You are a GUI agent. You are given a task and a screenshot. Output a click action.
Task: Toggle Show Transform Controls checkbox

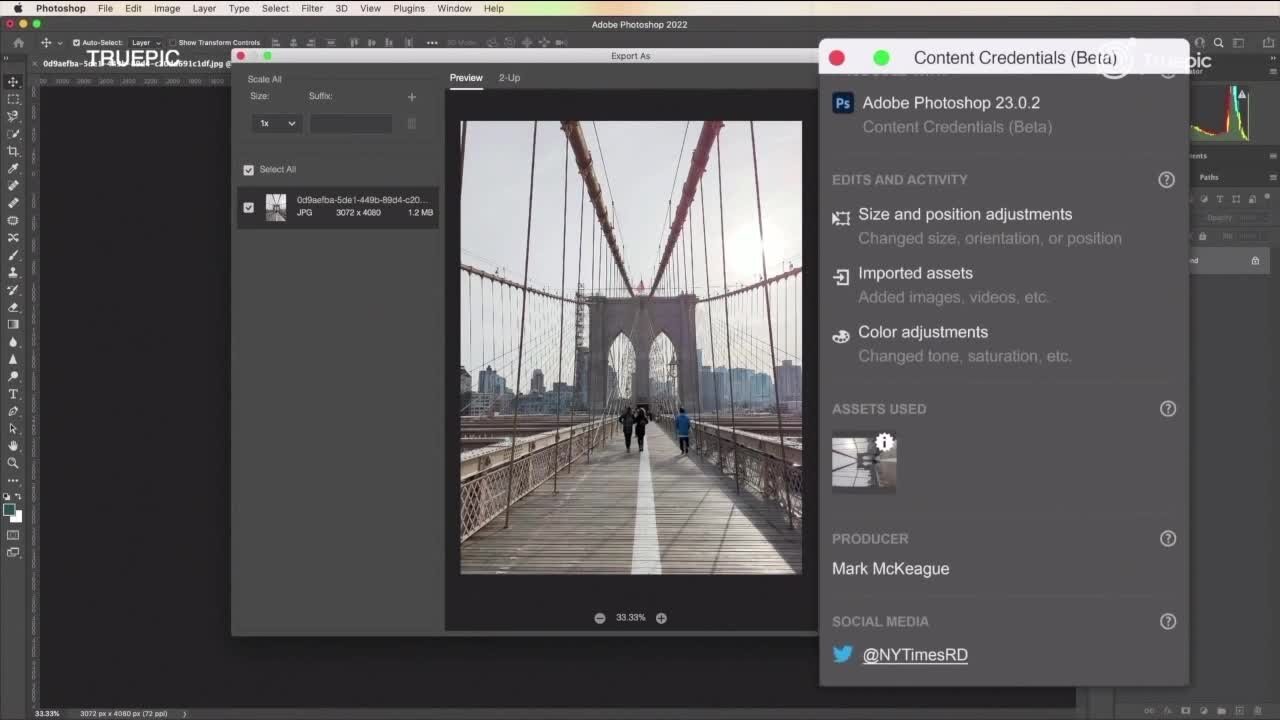(172, 43)
